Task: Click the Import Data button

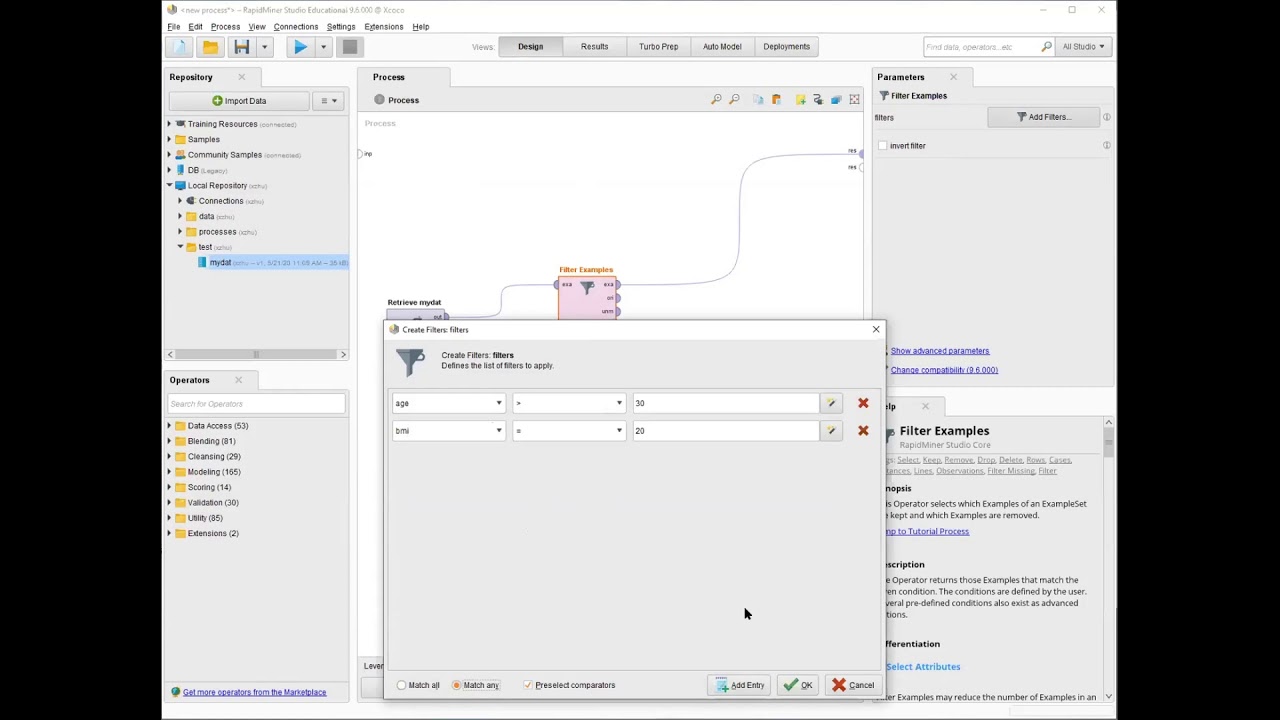Action: (x=239, y=101)
